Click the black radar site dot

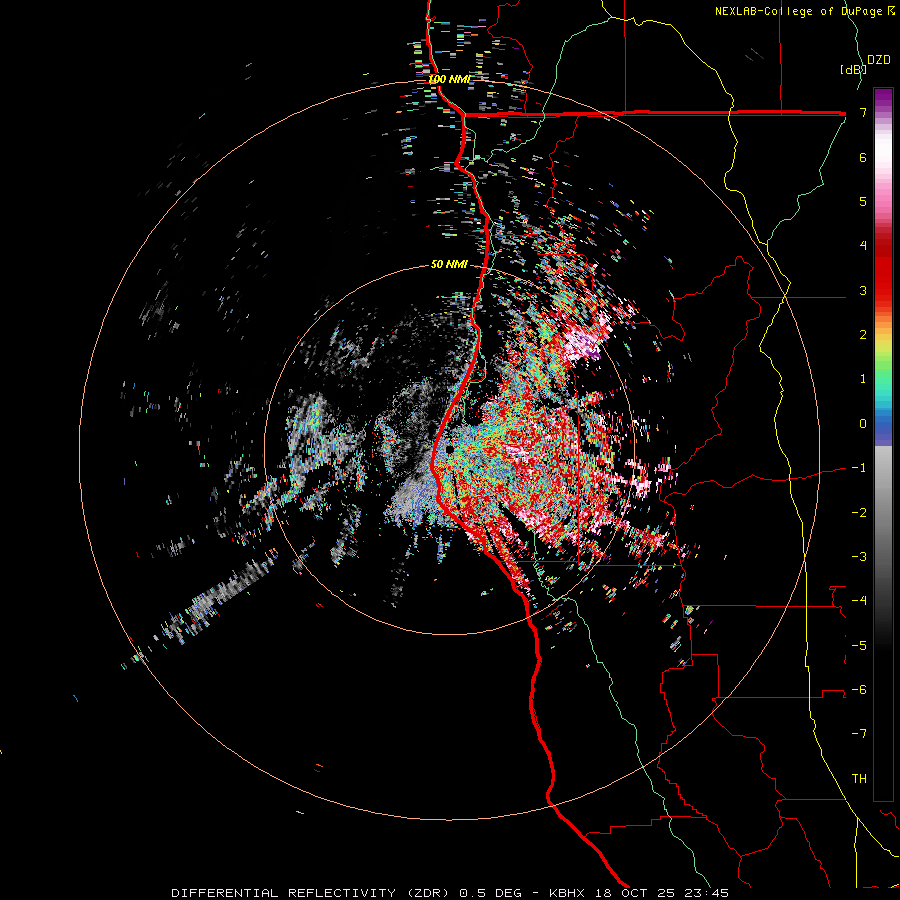click(449, 449)
